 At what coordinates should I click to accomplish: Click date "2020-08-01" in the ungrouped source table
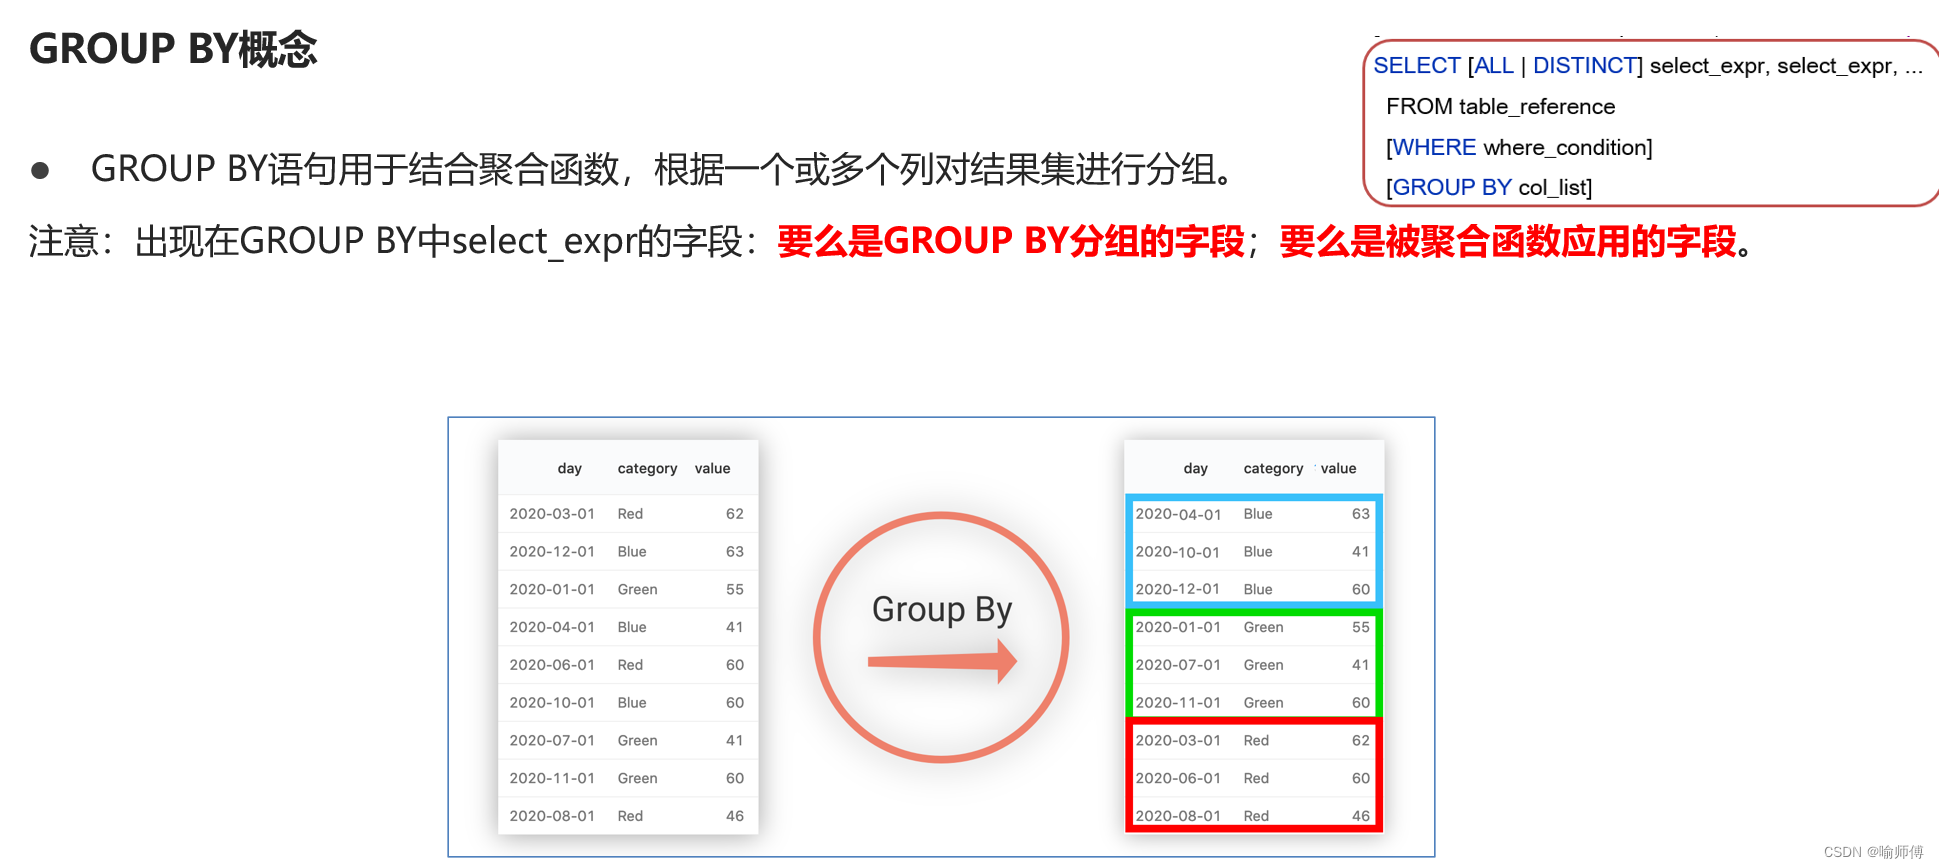click(552, 816)
